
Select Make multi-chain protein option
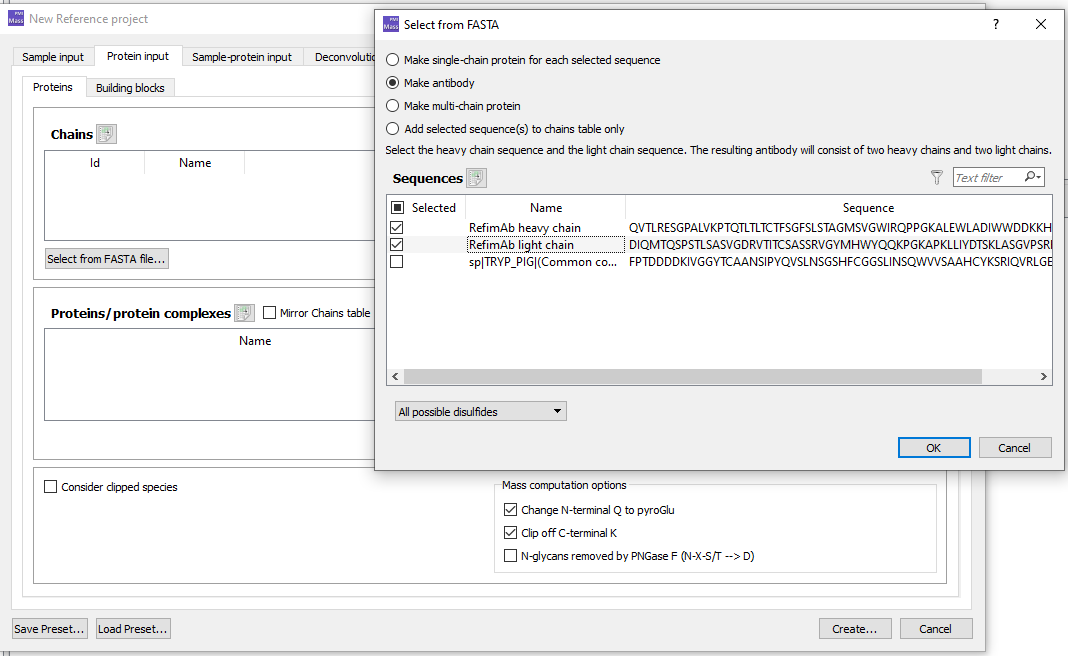click(392, 106)
